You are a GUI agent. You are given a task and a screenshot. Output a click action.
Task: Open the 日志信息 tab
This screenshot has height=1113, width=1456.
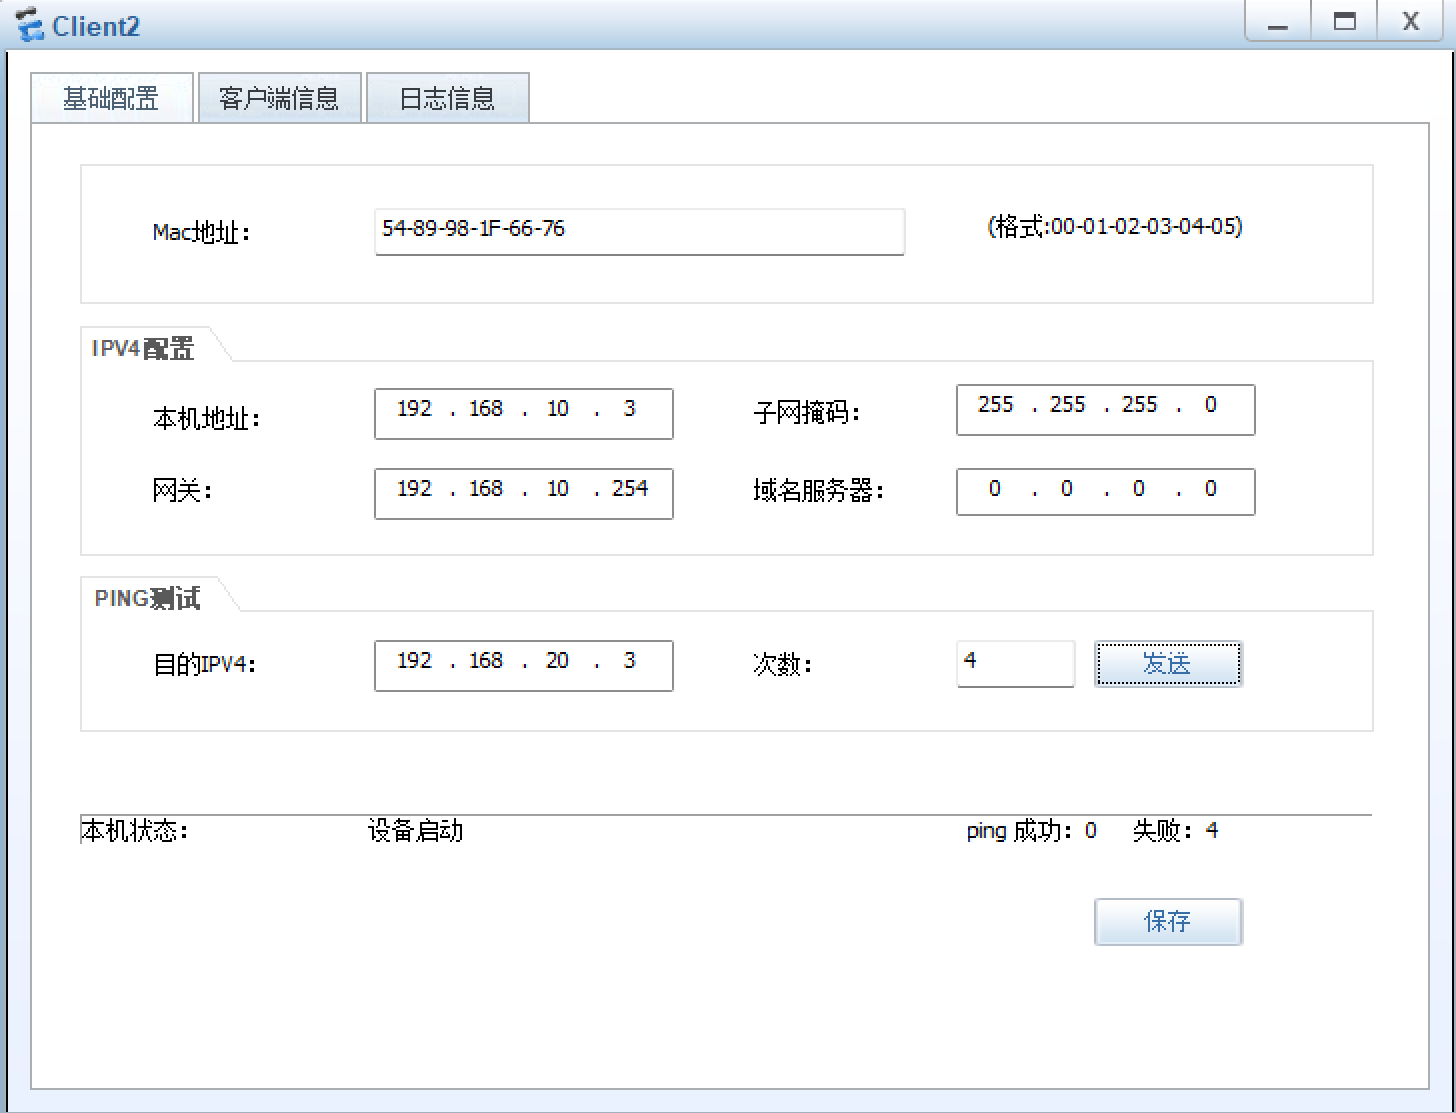(447, 98)
